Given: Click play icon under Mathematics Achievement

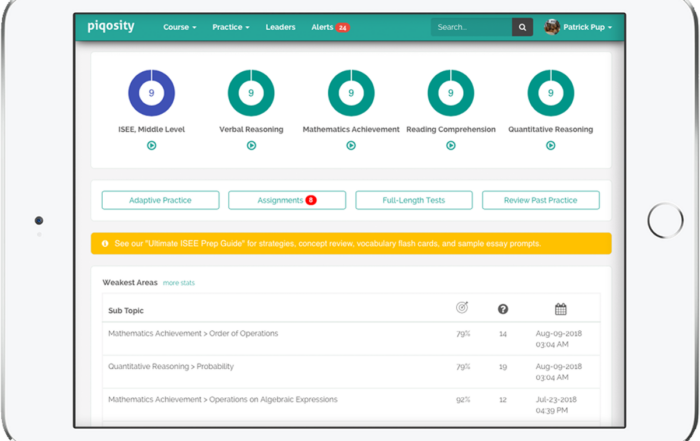Looking at the screenshot, I should click(351, 146).
